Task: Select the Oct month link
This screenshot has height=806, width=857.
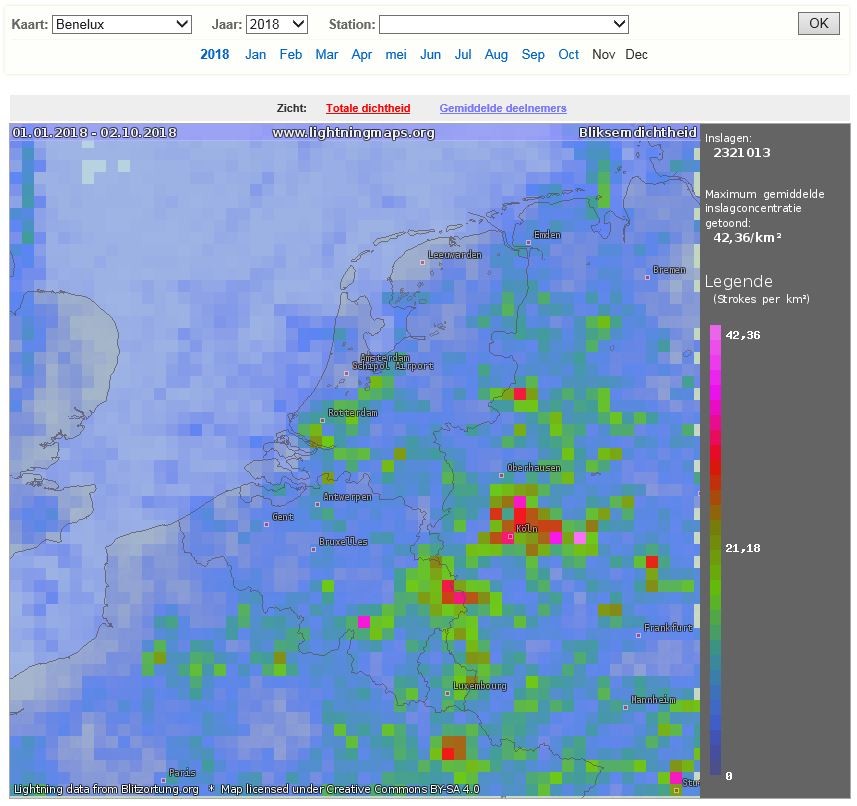Action: [x=568, y=55]
